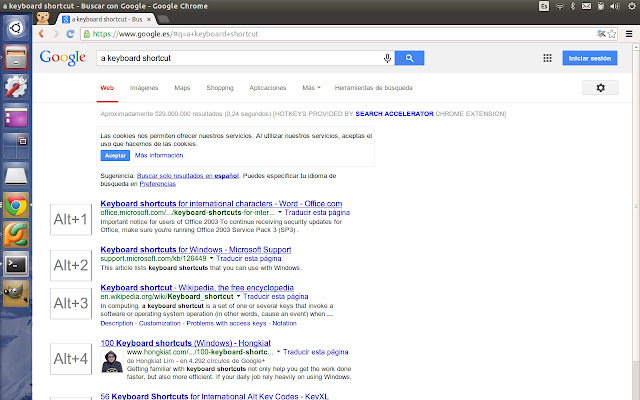Select the 'a keyboard shortcut' browser tab
Image resolution: width=640 pixels, height=400 pixels.
[106, 19]
